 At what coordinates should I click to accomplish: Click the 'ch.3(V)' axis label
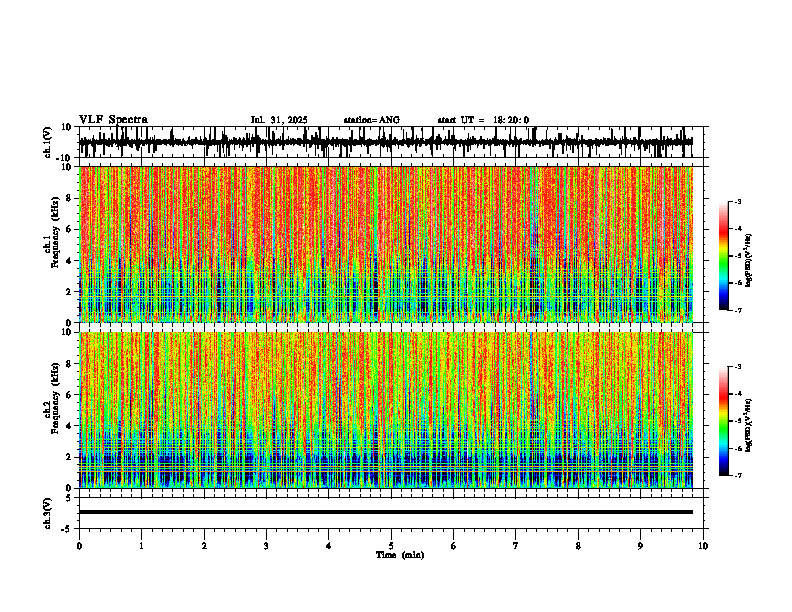(x=48, y=513)
